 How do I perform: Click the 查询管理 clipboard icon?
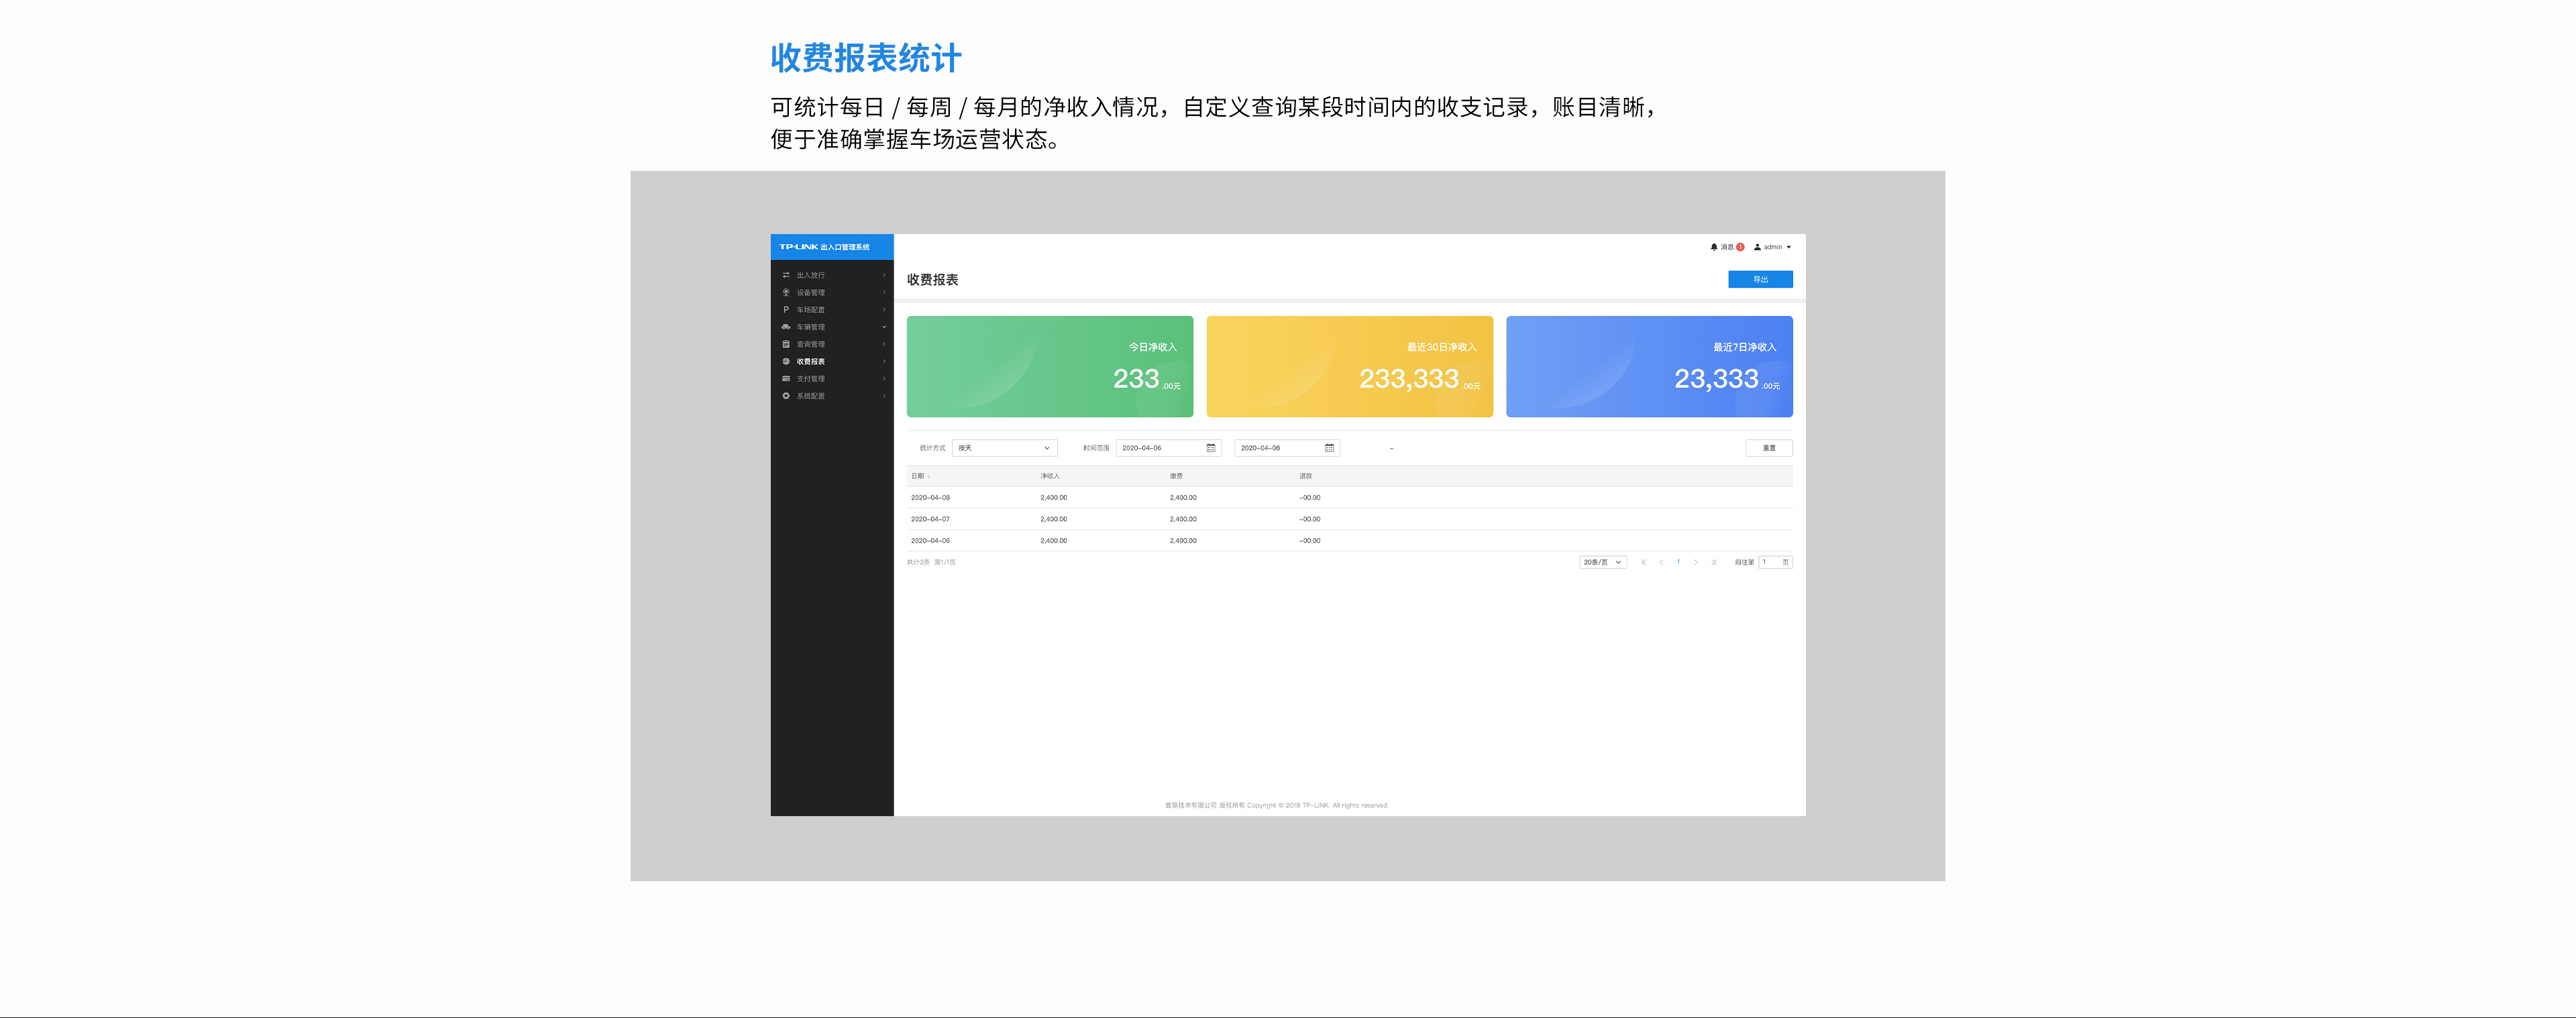pos(786,344)
